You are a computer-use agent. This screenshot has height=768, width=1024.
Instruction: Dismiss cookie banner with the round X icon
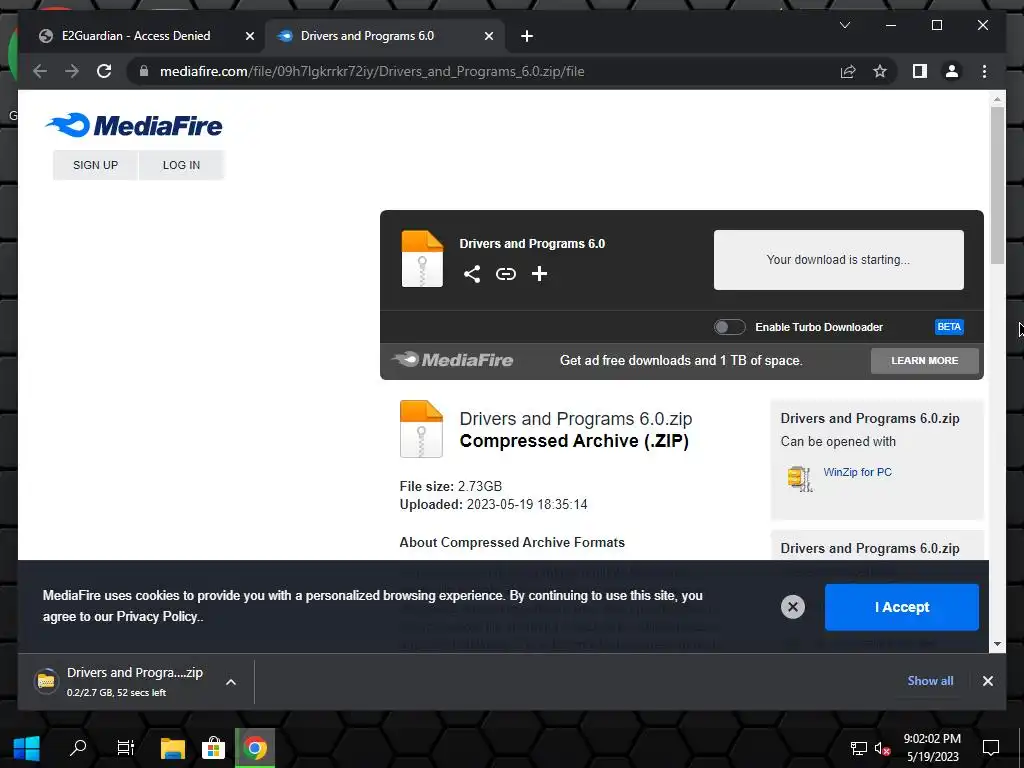(793, 607)
